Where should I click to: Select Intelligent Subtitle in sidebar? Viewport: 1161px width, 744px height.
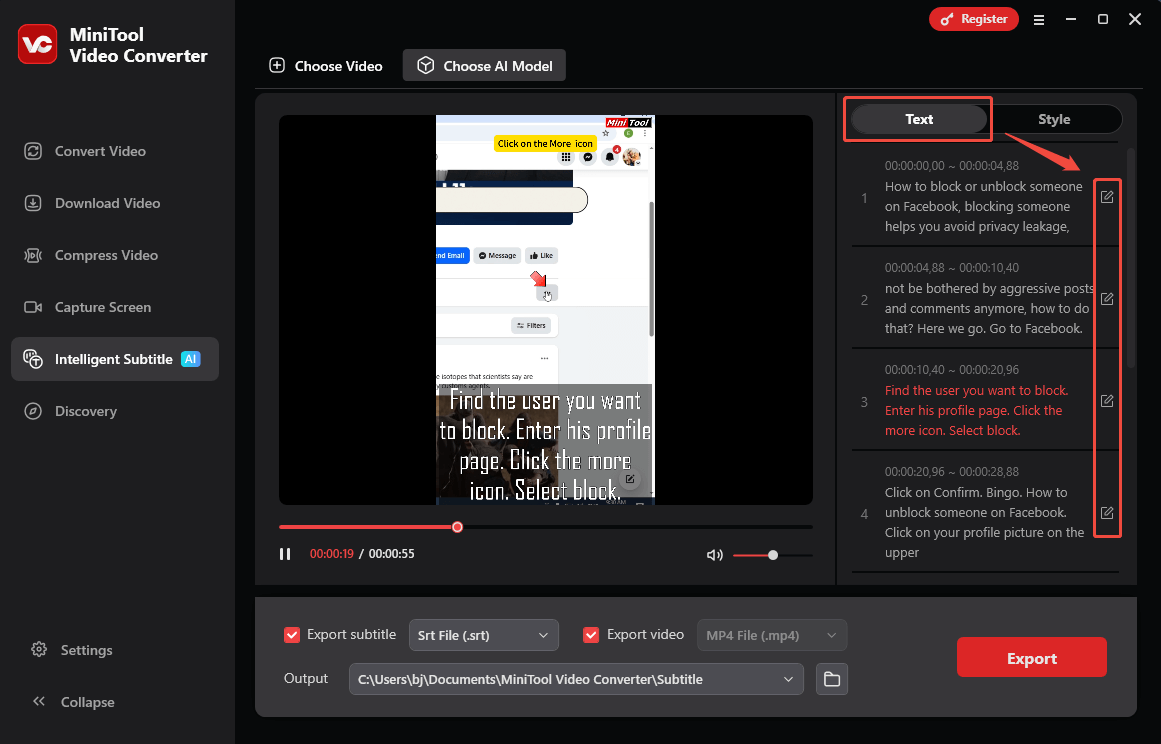115,359
